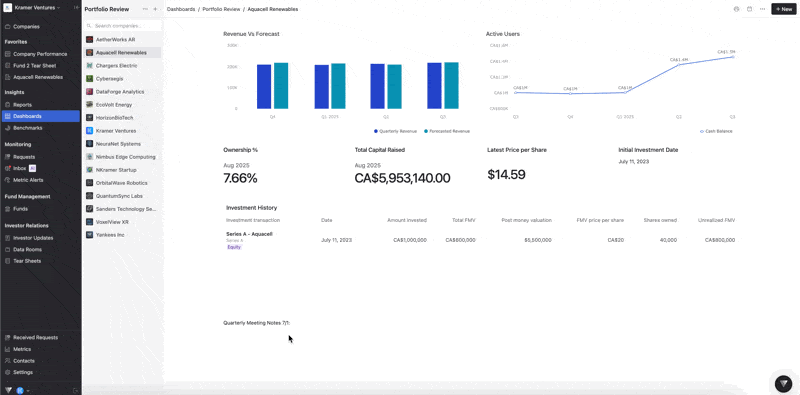Collapse the left navigation sidebar
Screen dimensions: 800x395
[76, 8]
